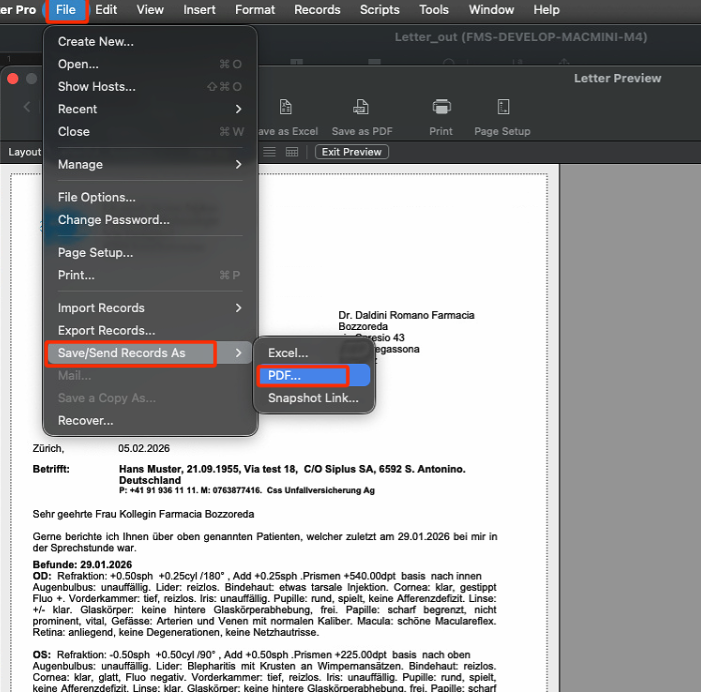Select Change Password... entry
Screen dimensions: 701x692
click(150, 219)
